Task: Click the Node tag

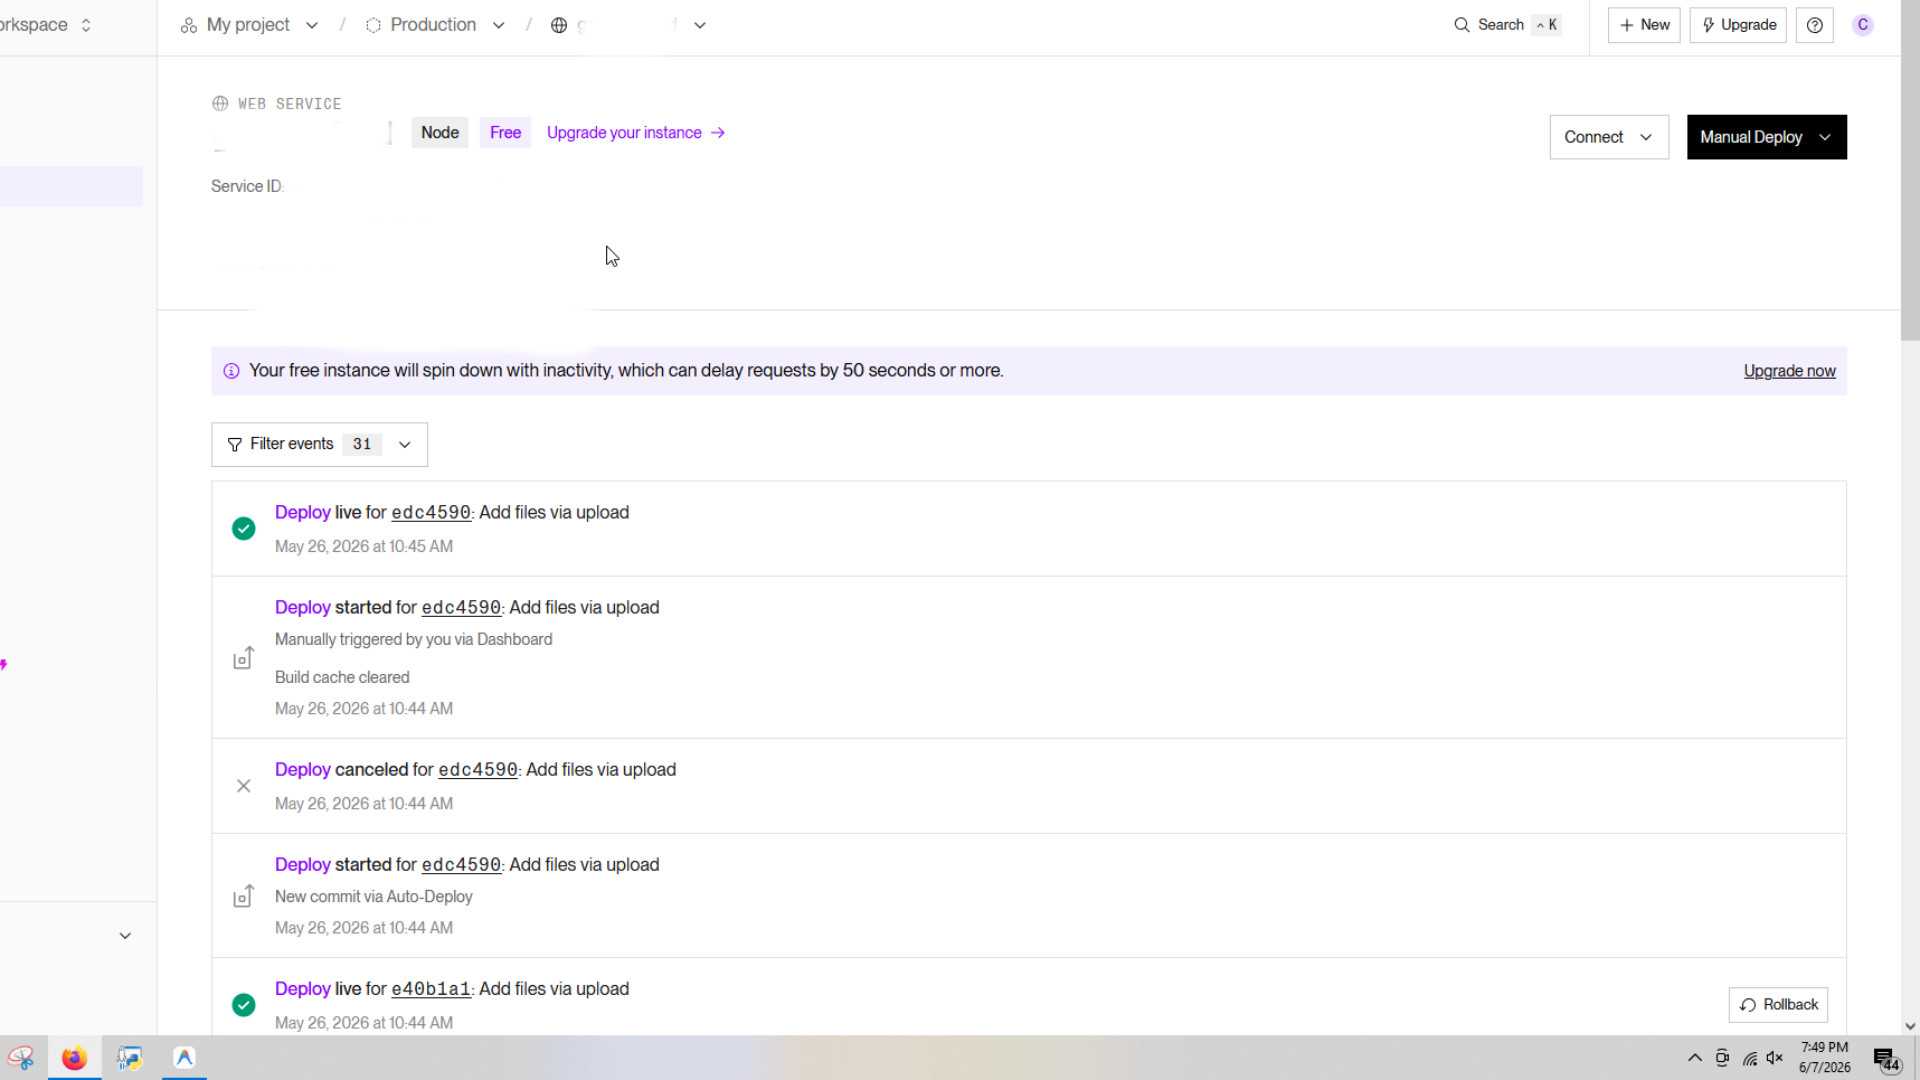Action: 440,133
